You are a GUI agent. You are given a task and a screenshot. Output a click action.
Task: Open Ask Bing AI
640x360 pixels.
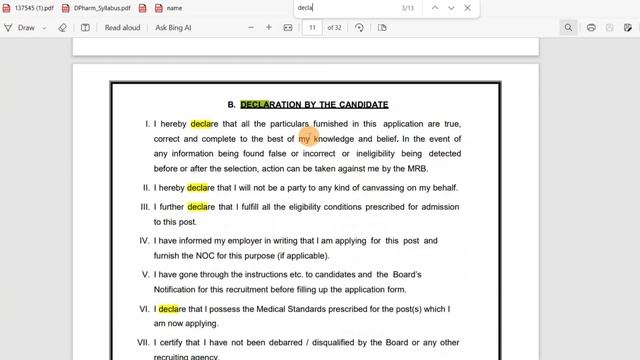[173, 28]
